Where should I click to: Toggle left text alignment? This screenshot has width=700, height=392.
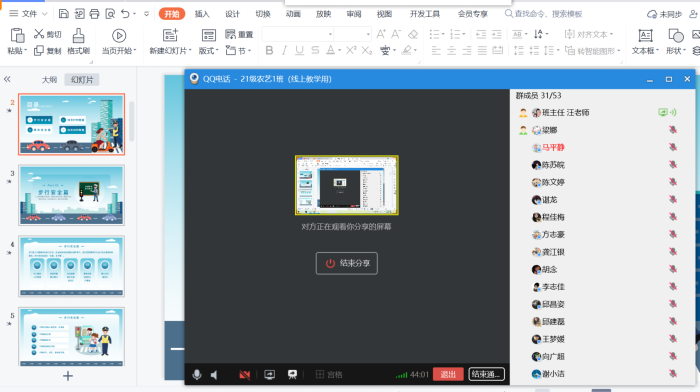tap(436, 50)
